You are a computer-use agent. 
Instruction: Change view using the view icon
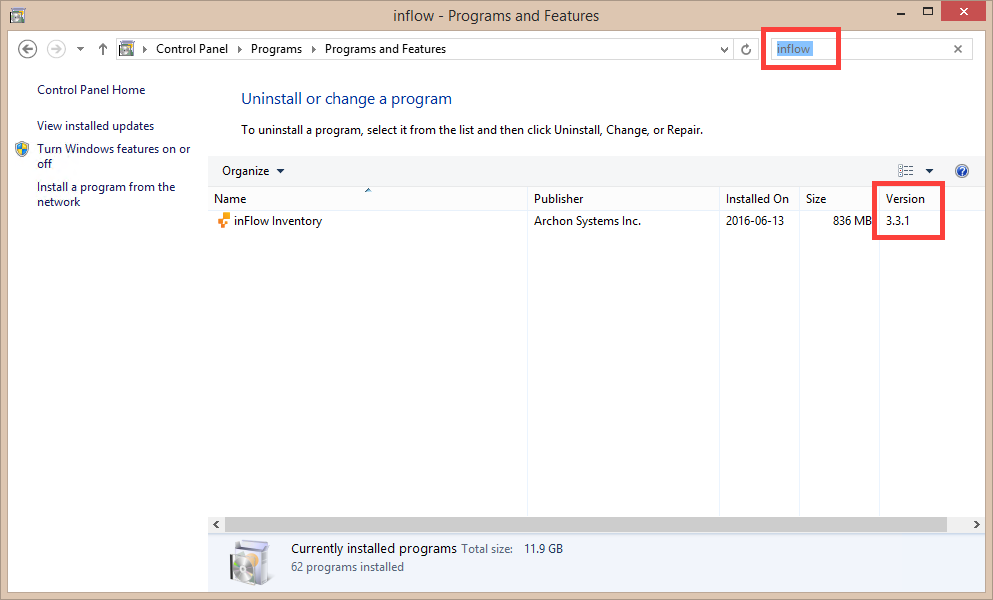[x=906, y=170]
